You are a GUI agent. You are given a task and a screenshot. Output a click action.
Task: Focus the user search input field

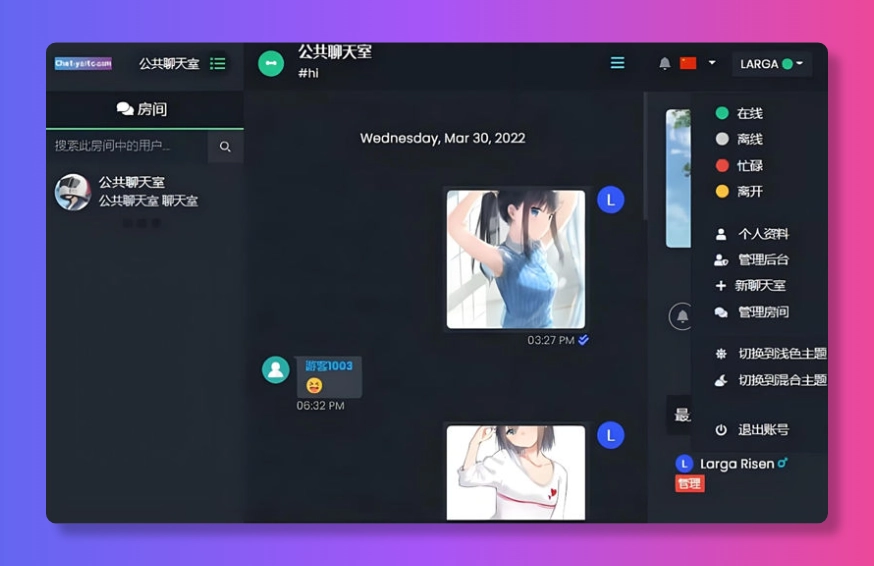(x=127, y=146)
